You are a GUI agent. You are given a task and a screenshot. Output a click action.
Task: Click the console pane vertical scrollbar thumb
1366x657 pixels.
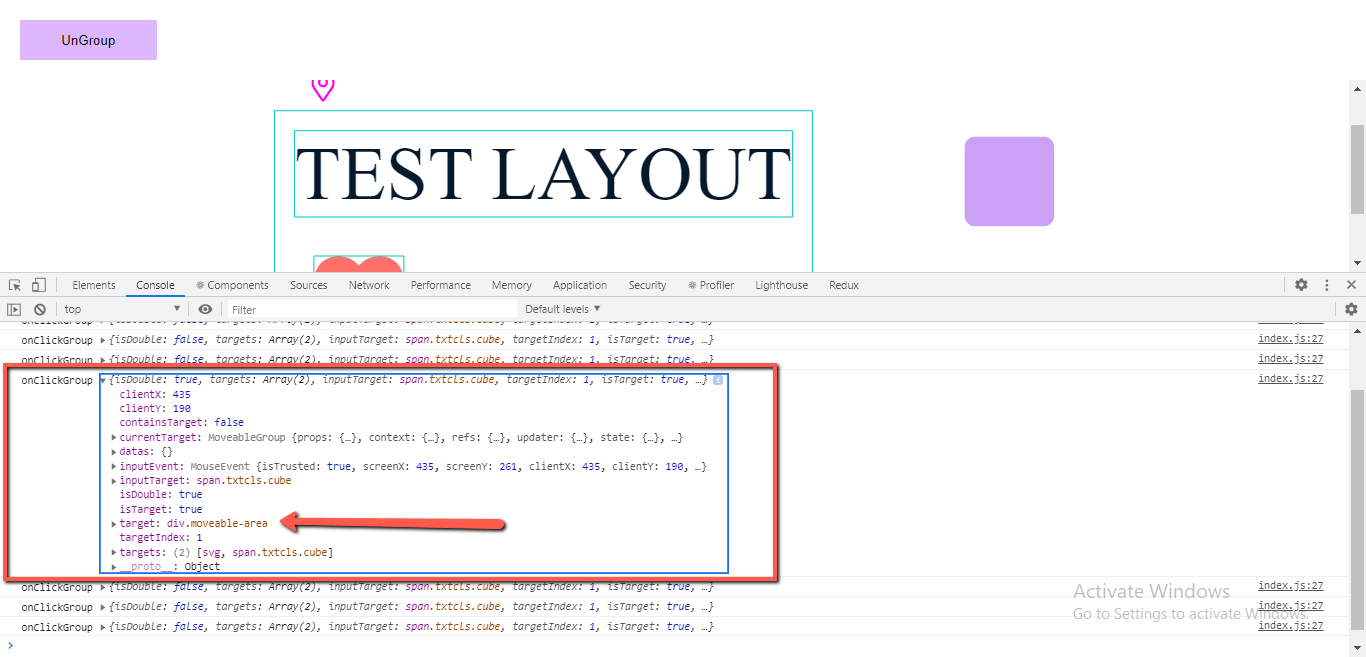coord(1357,510)
